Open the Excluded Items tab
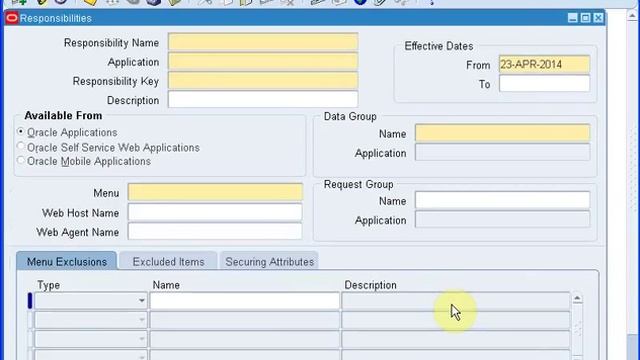The width and height of the screenshot is (640, 360). [168, 262]
